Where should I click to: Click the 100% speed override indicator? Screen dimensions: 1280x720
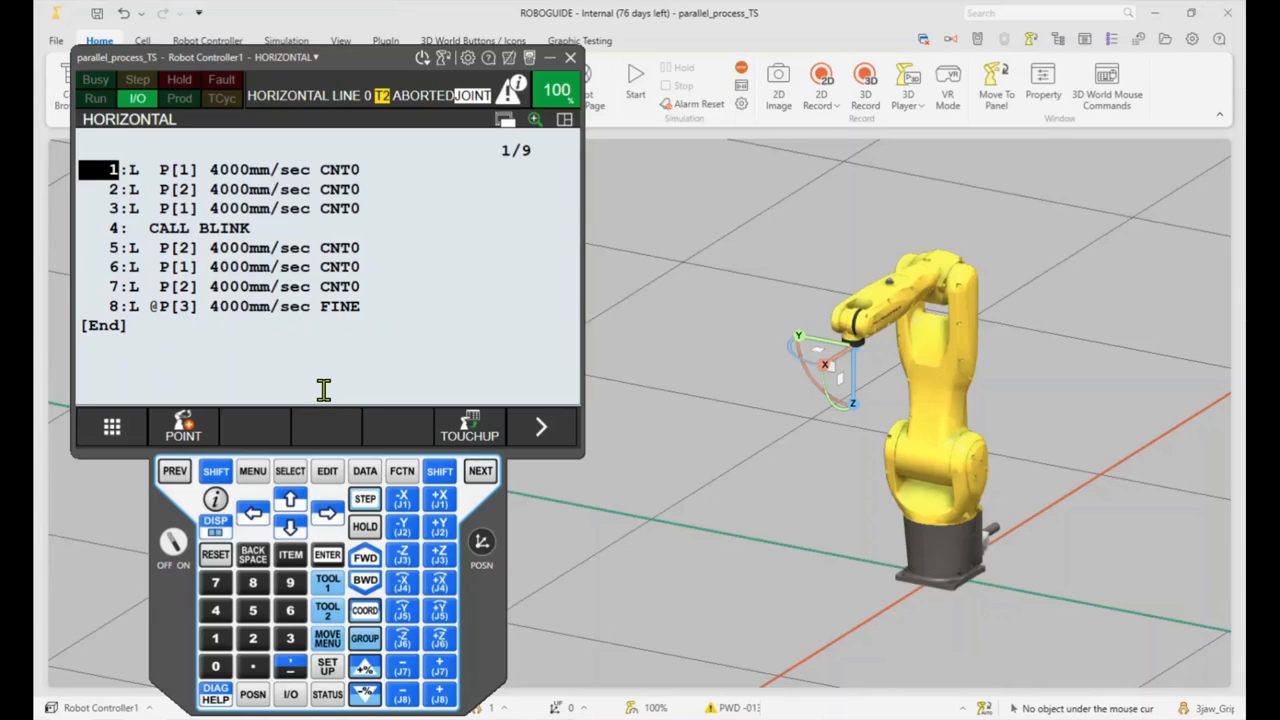557,91
